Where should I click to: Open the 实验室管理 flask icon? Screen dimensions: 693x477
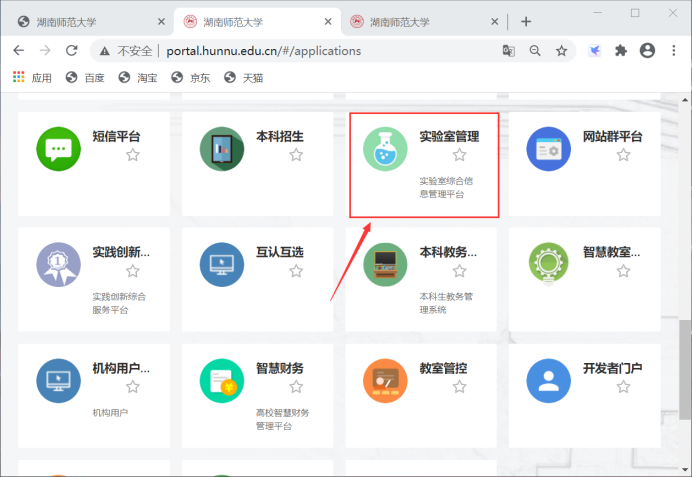[385, 149]
